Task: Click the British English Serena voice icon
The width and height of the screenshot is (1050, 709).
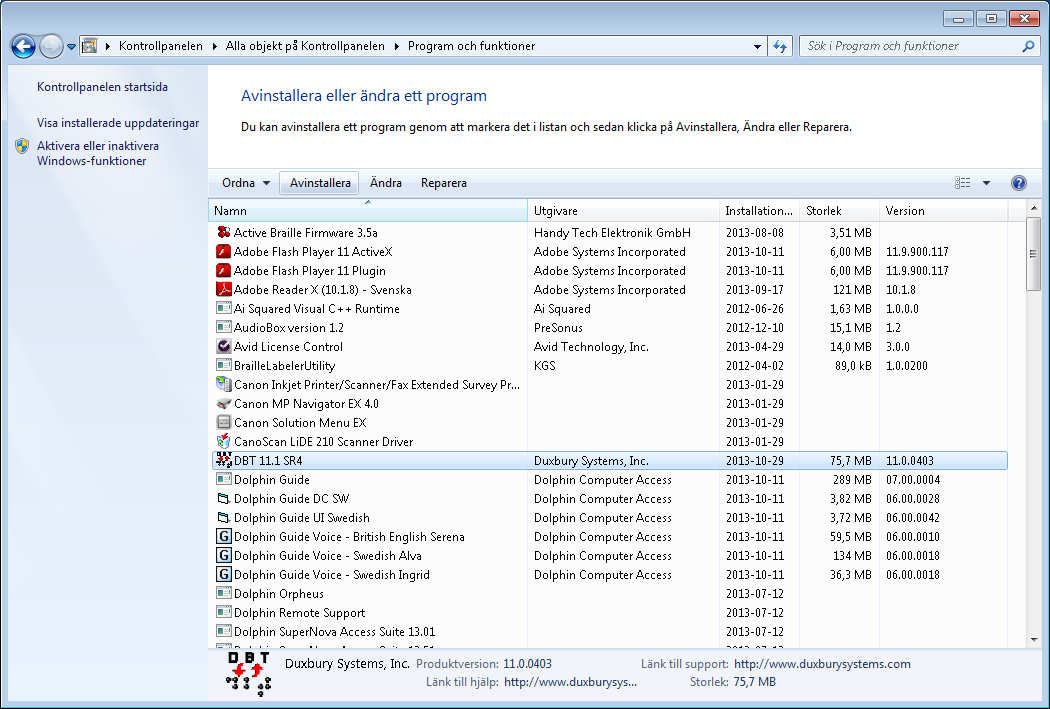Action: 224,536
